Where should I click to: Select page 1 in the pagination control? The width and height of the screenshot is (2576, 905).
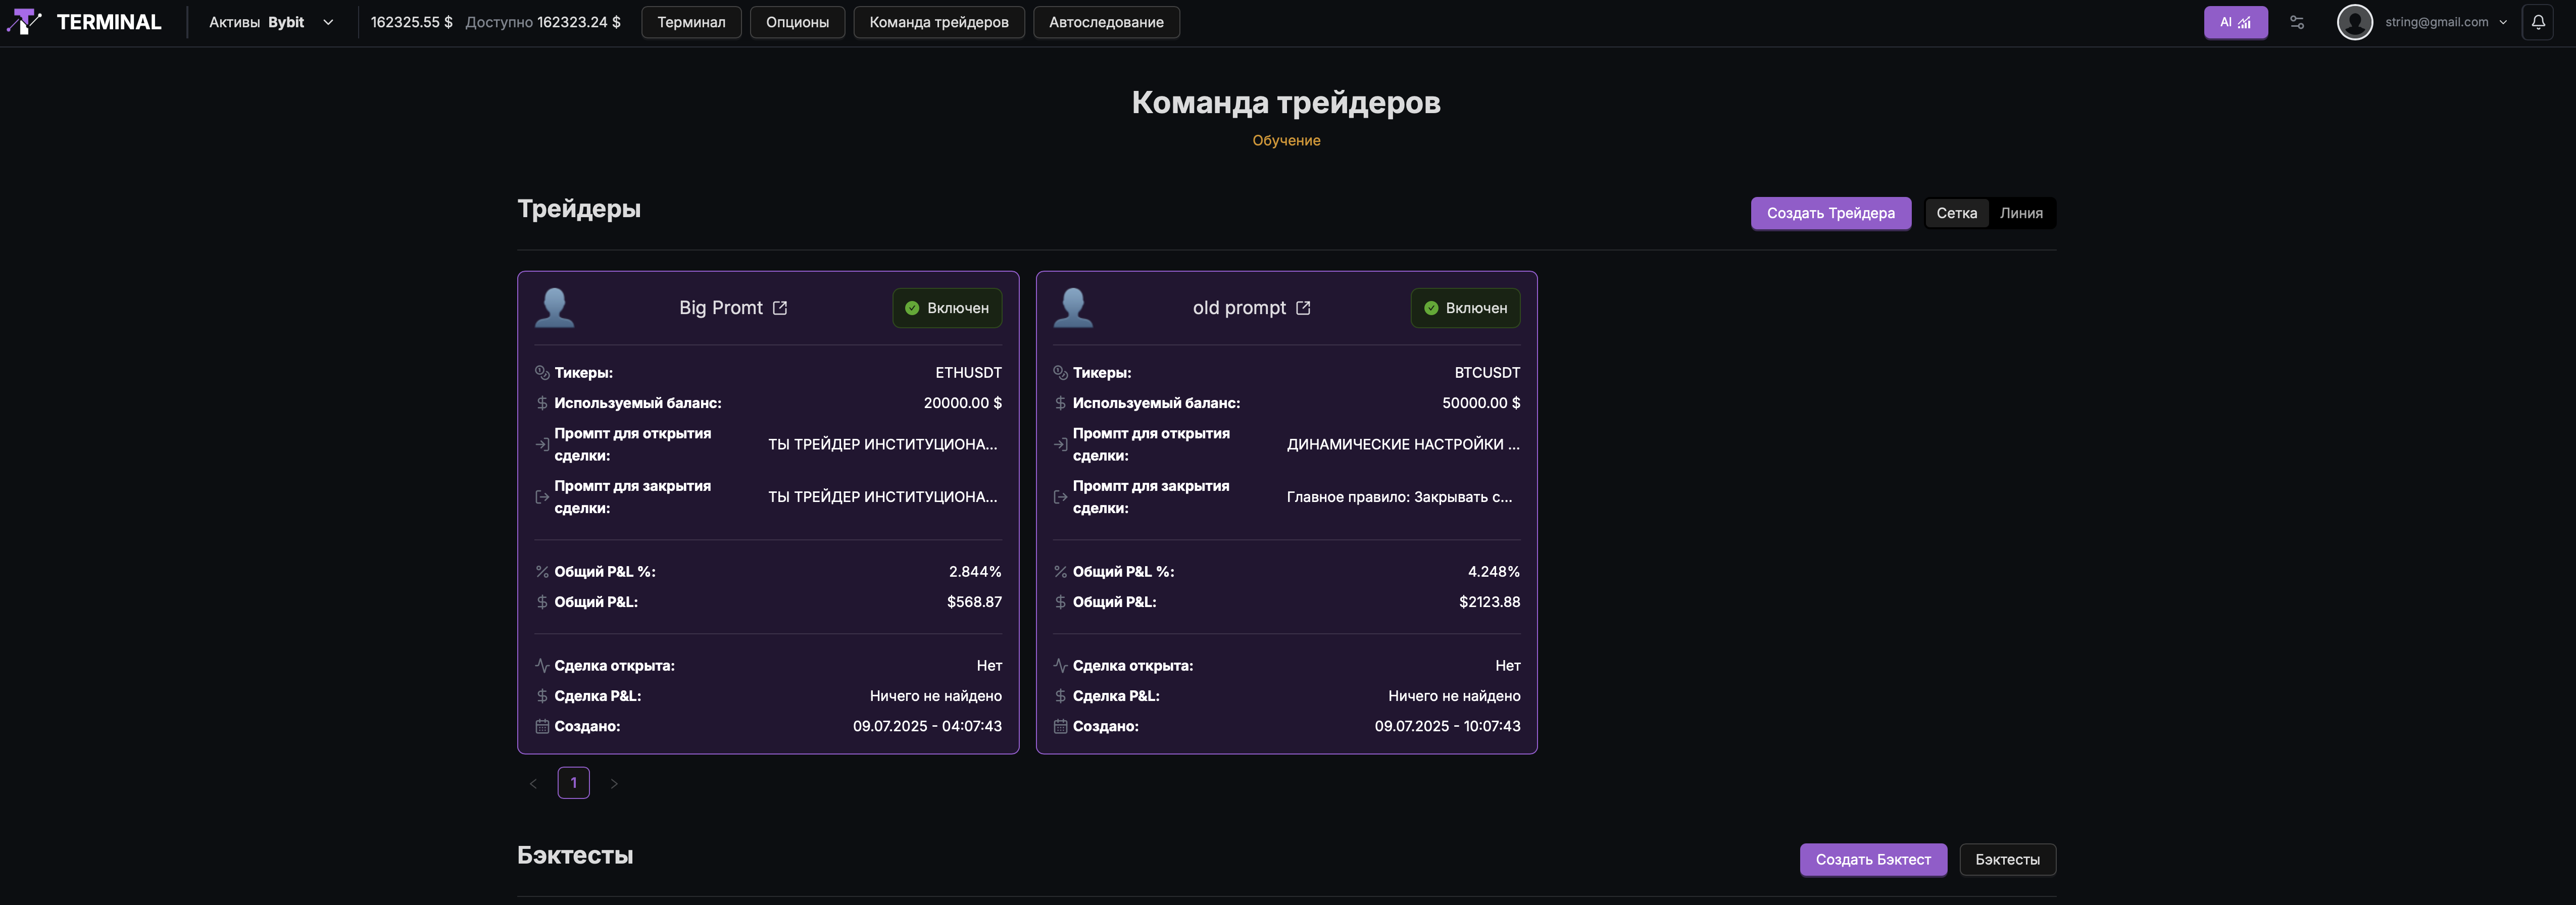573,783
